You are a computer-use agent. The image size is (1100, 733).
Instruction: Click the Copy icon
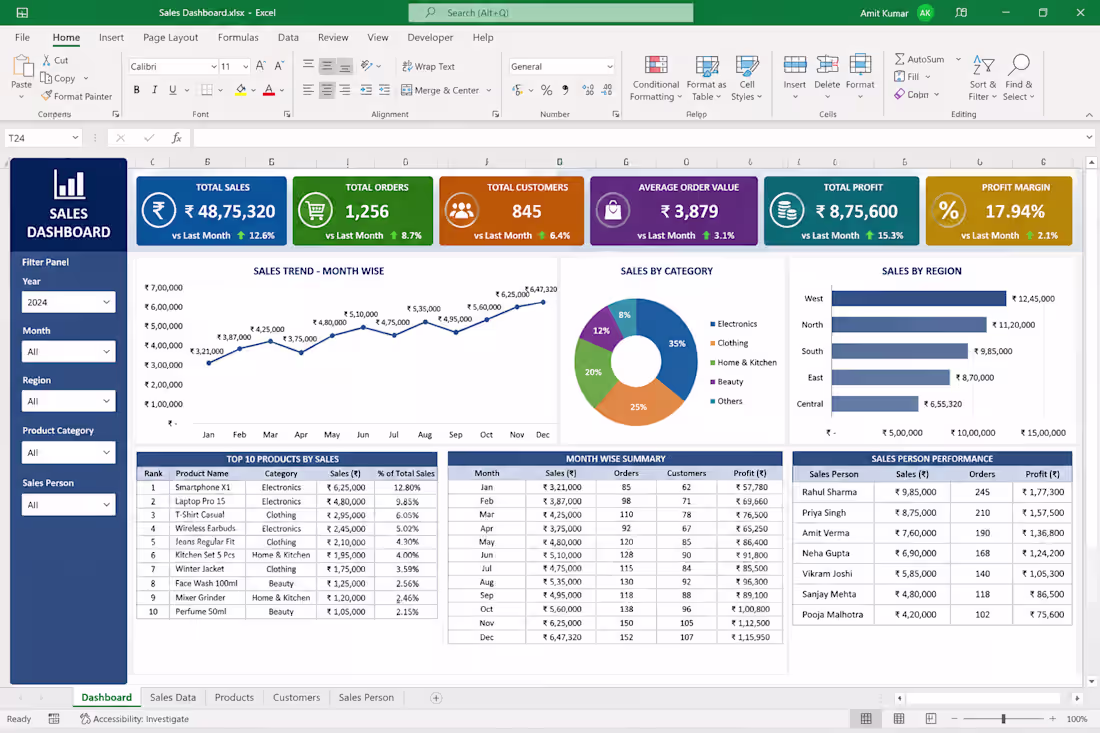pyautogui.click(x=46, y=78)
